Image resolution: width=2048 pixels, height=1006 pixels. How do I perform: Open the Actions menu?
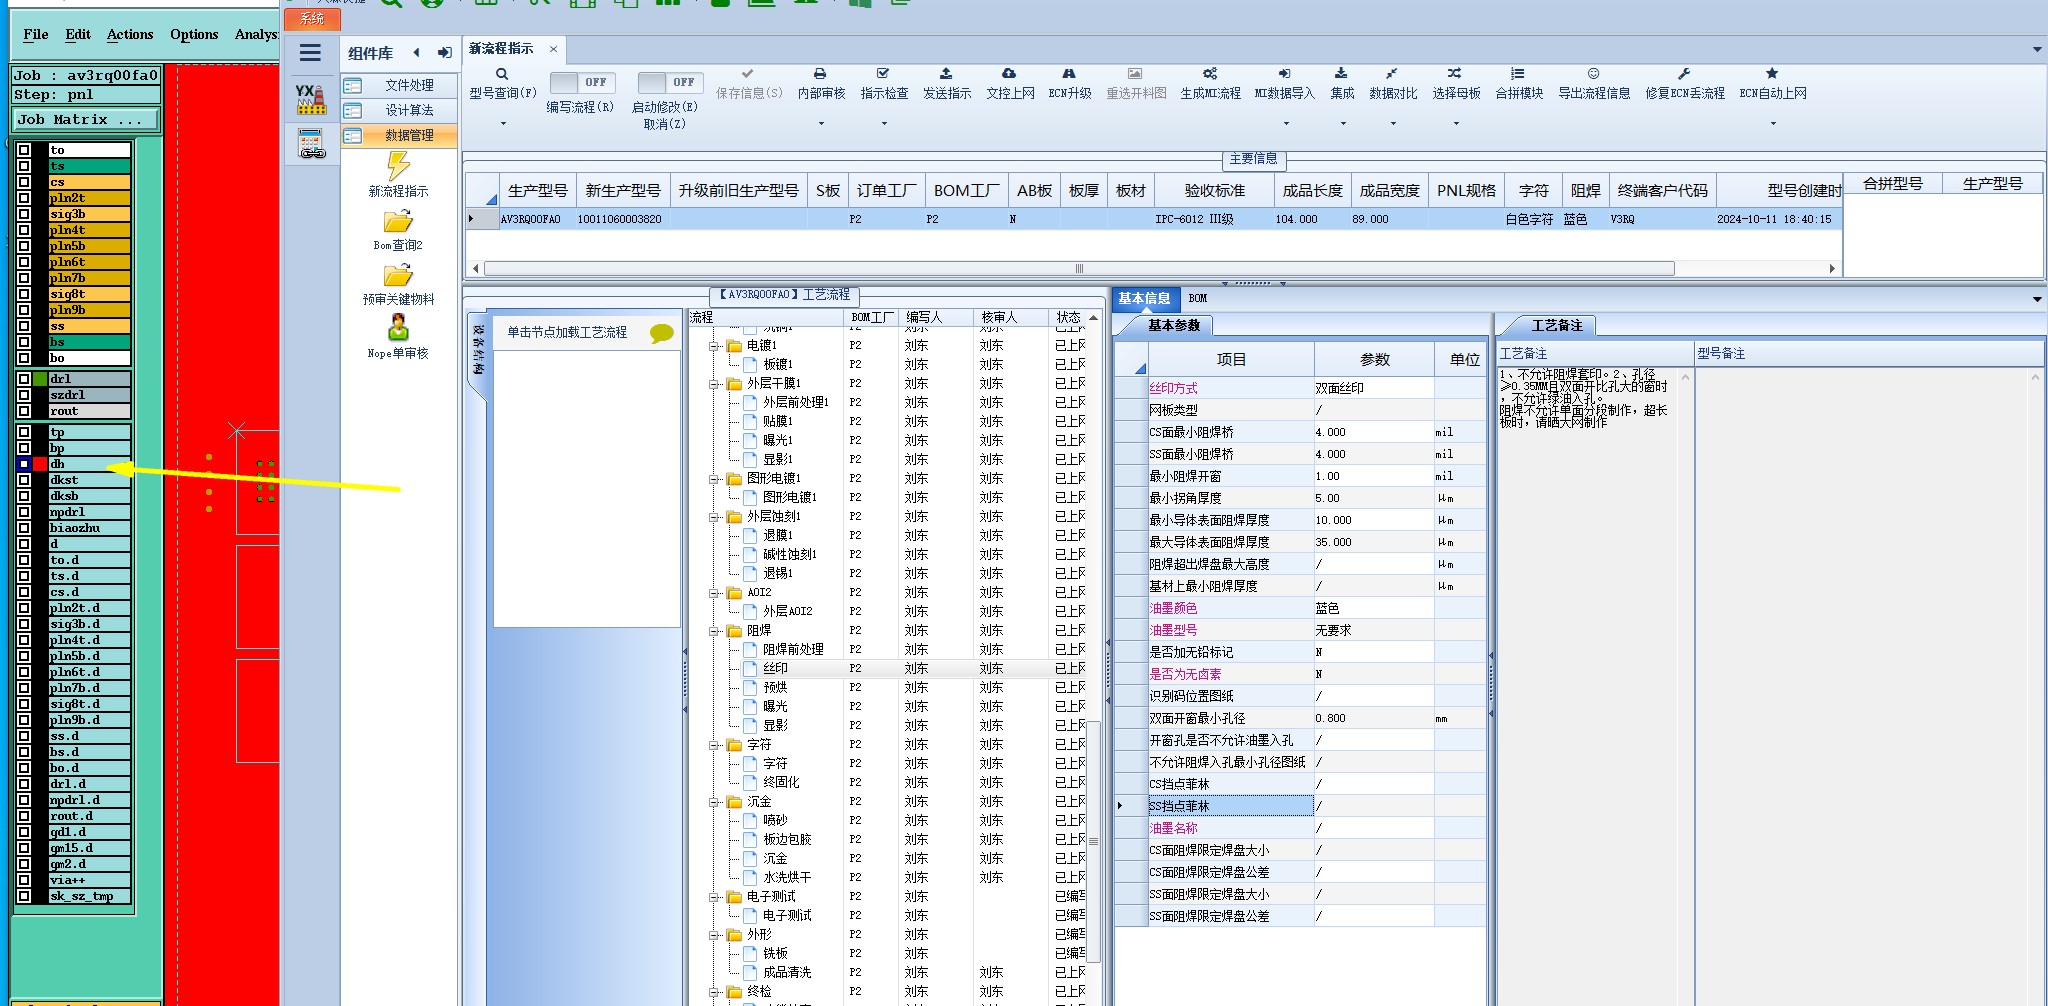[130, 34]
